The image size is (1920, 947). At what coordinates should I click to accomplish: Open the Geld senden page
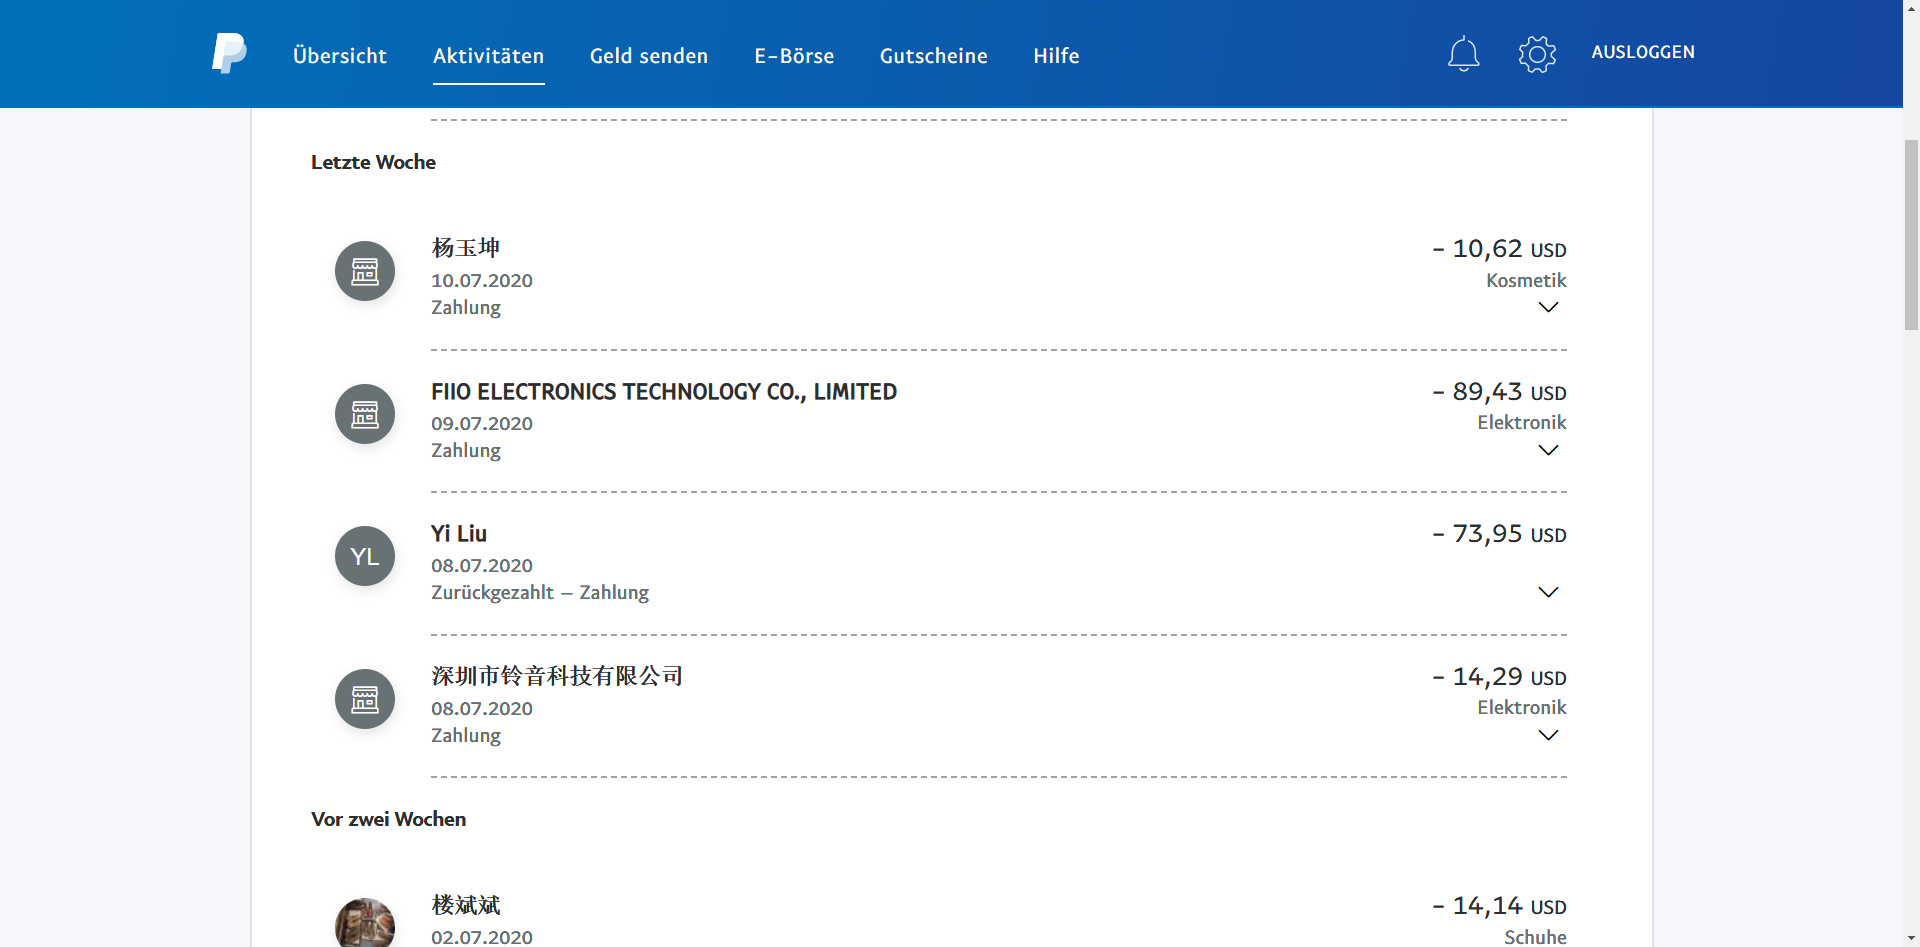pos(648,56)
